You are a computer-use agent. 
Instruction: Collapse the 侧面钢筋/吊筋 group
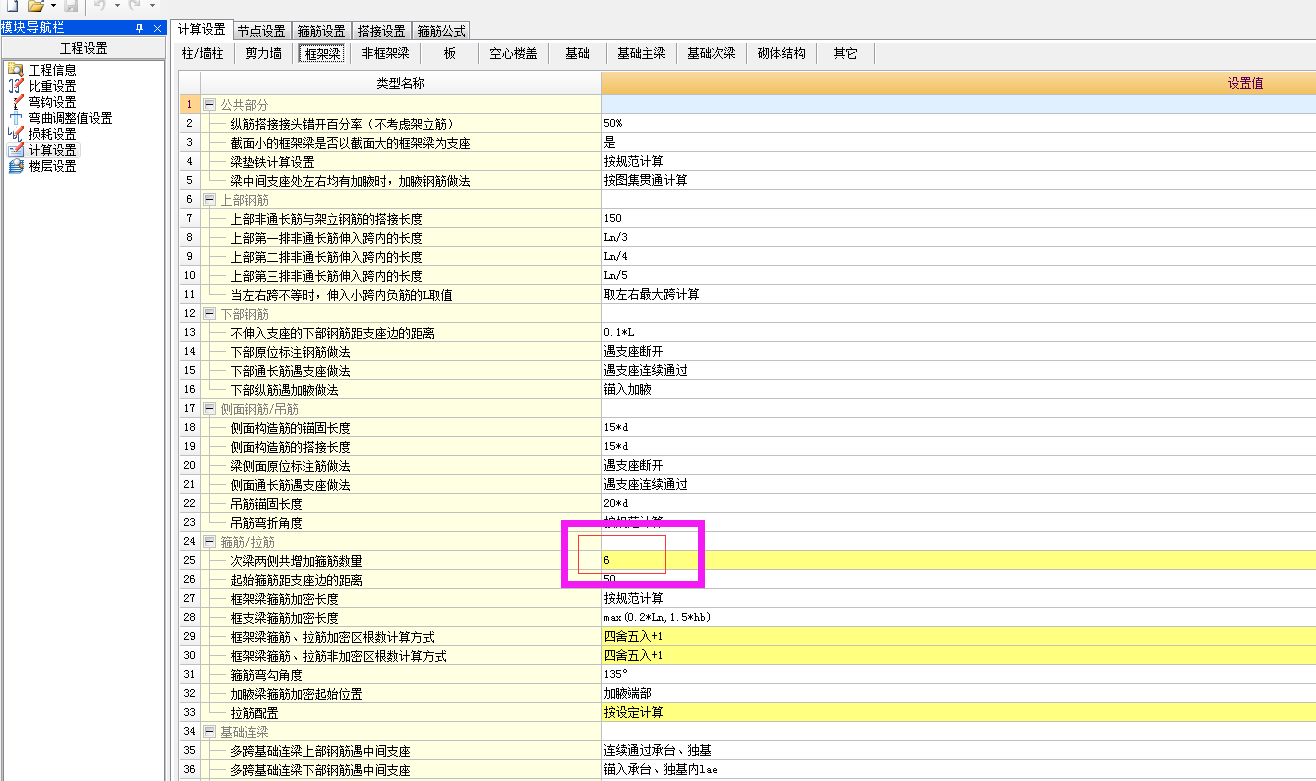(209, 409)
